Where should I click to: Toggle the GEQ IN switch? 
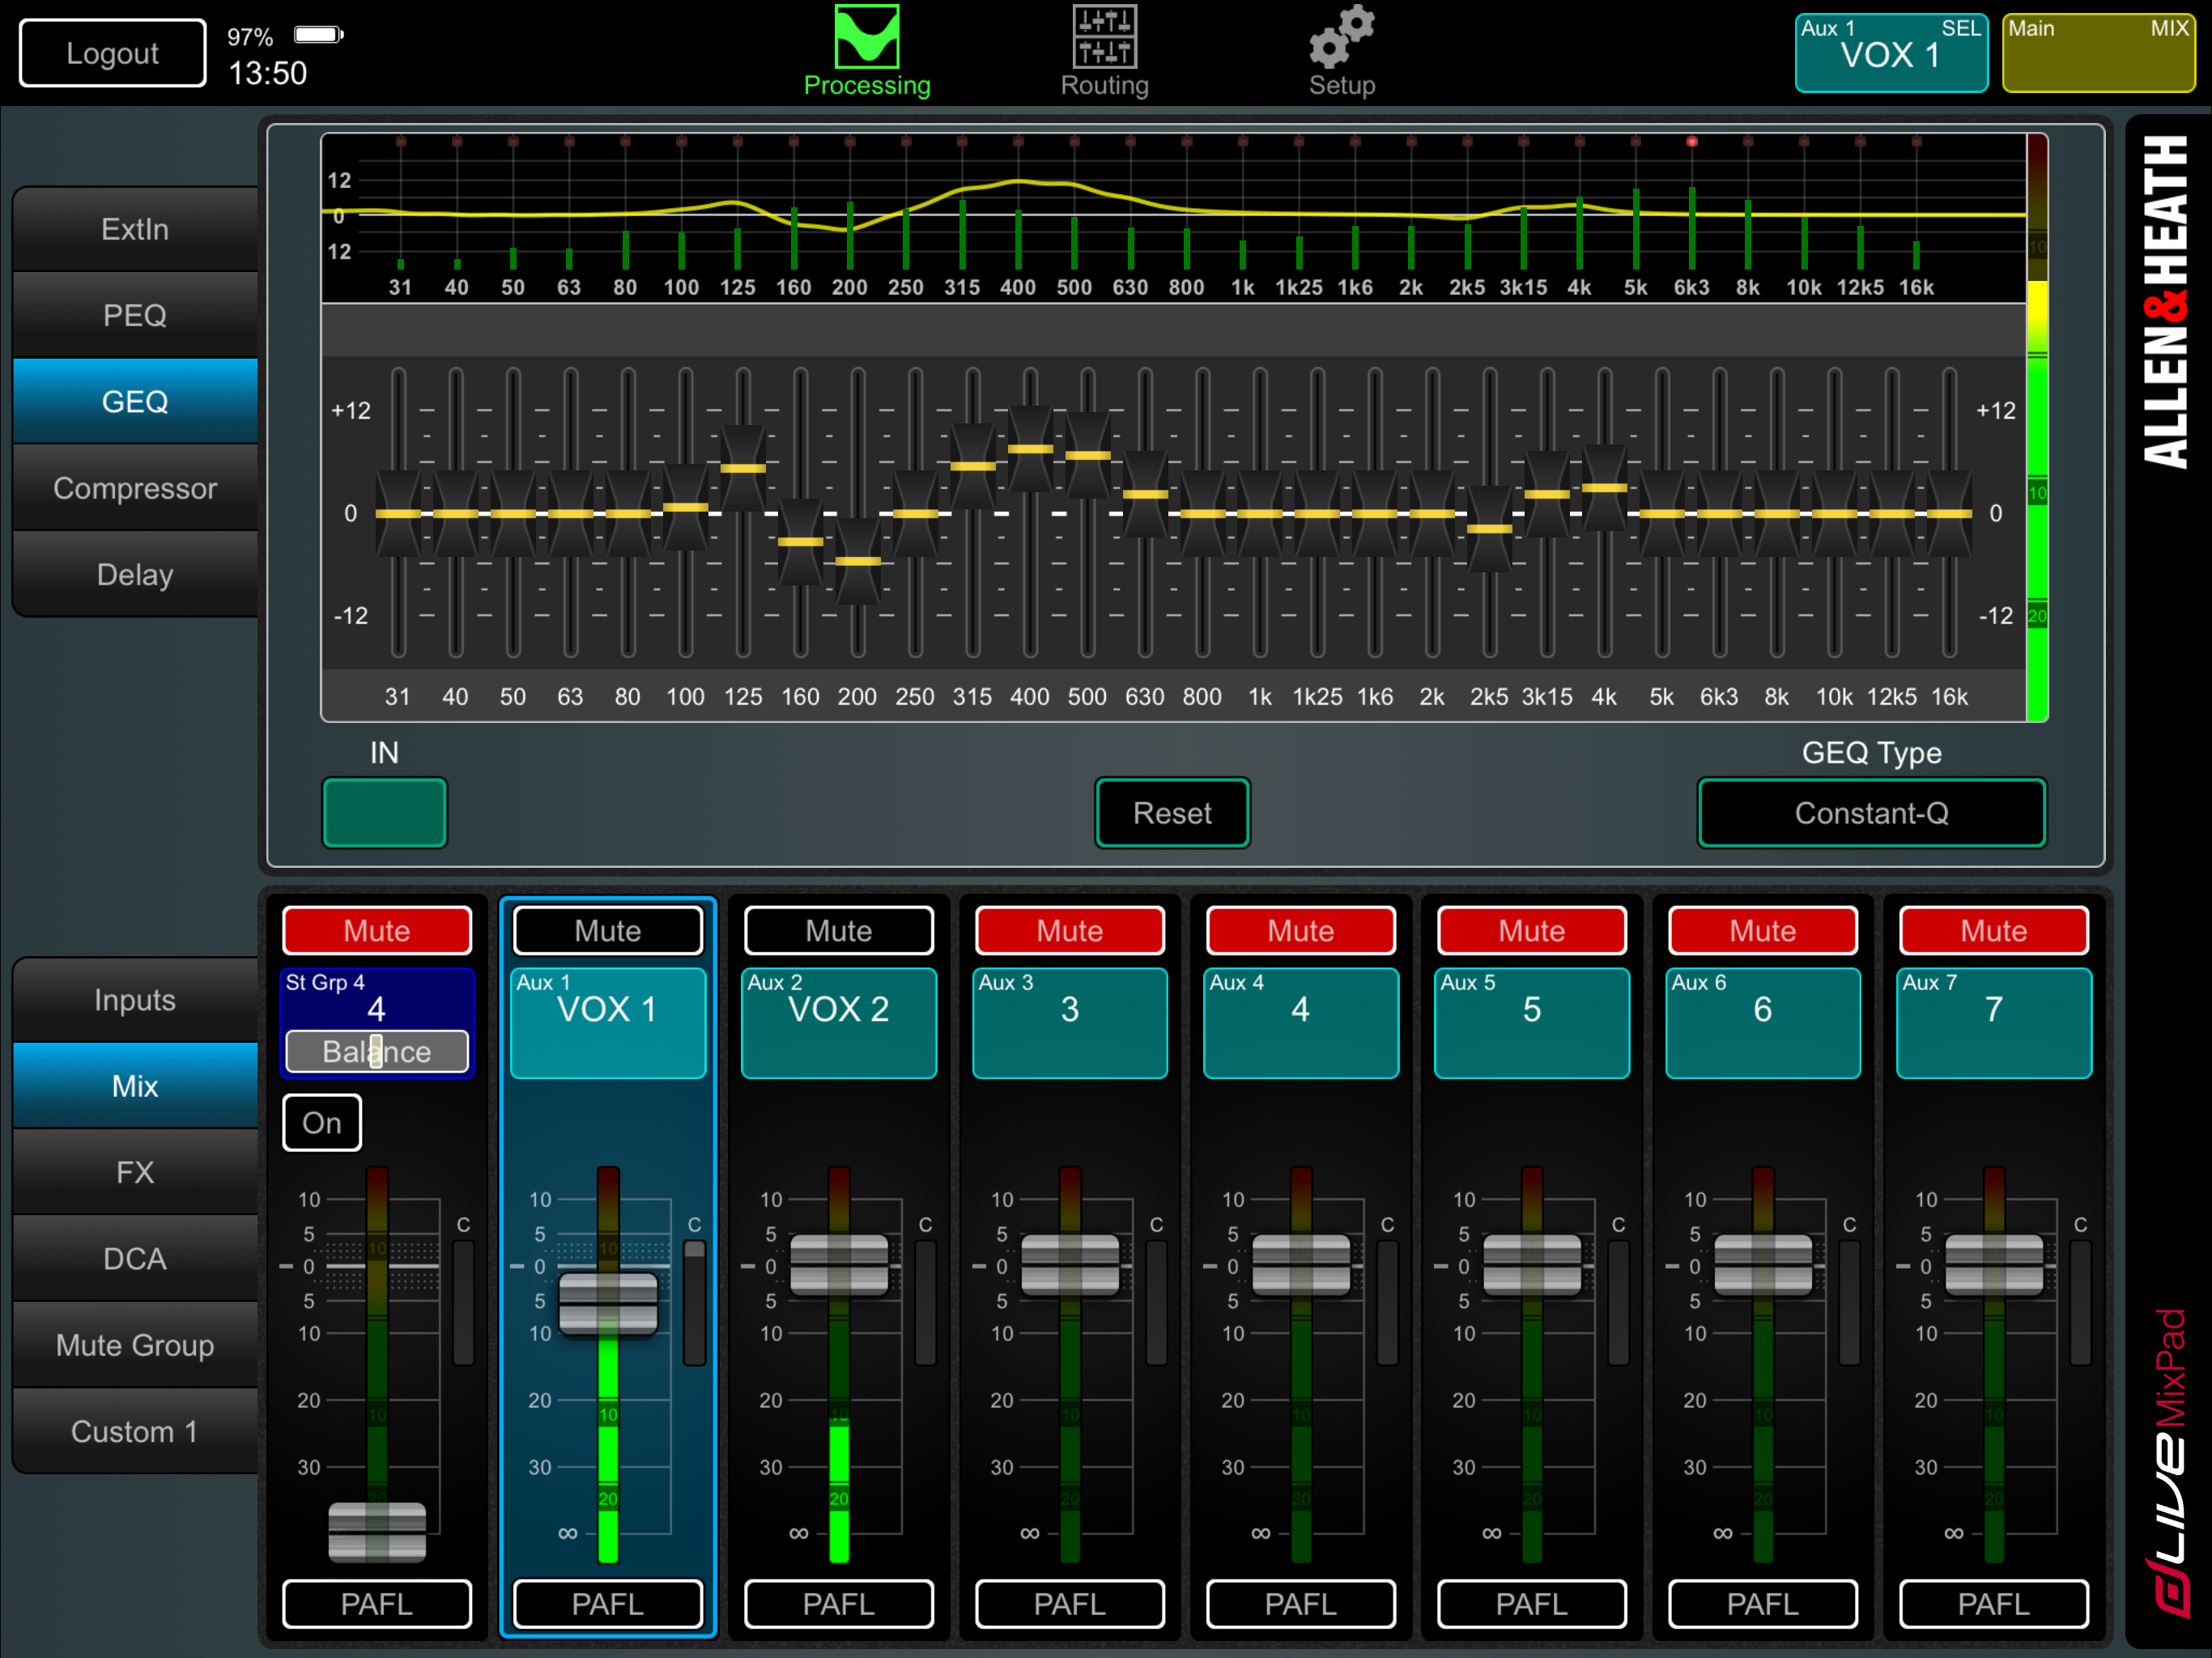click(x=384, y=812)
